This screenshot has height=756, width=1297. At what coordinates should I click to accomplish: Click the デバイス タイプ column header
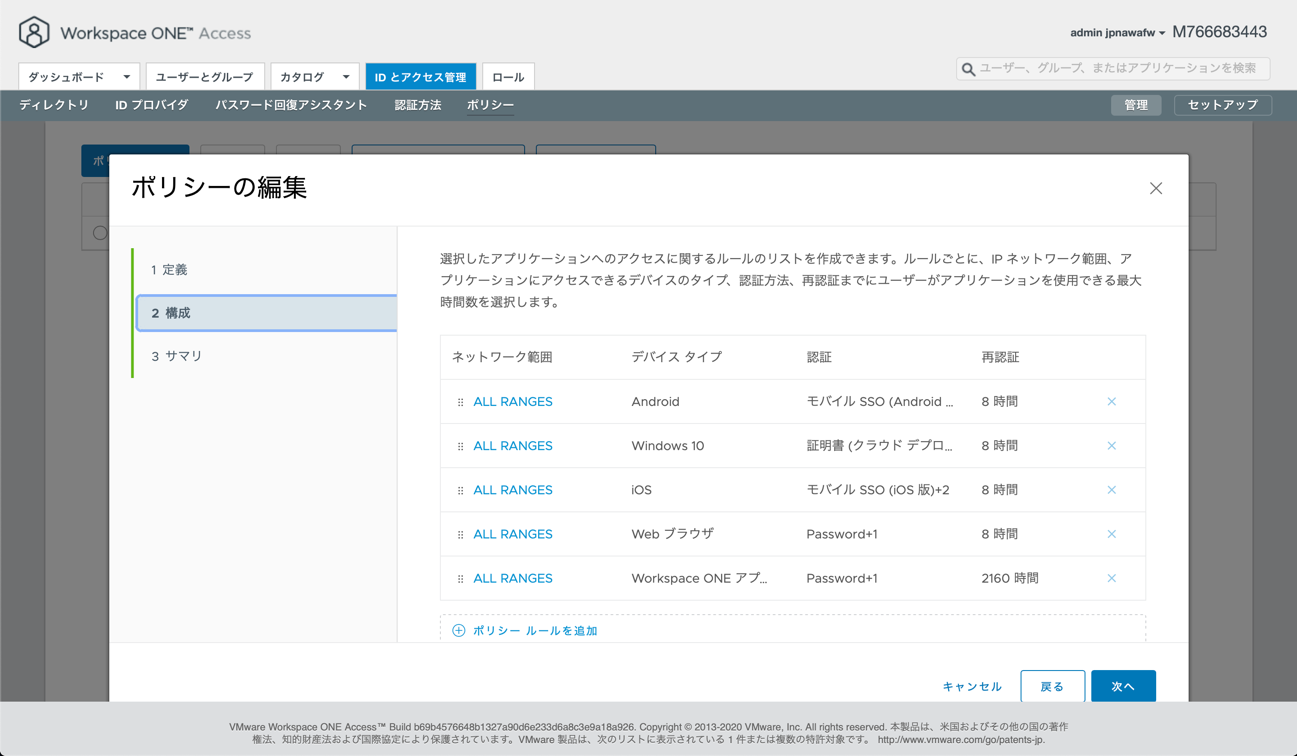click(677, 357)
